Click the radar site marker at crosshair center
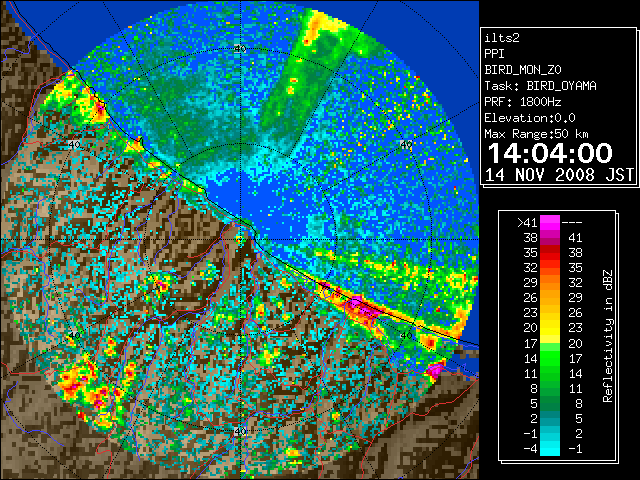 point(240,240)
